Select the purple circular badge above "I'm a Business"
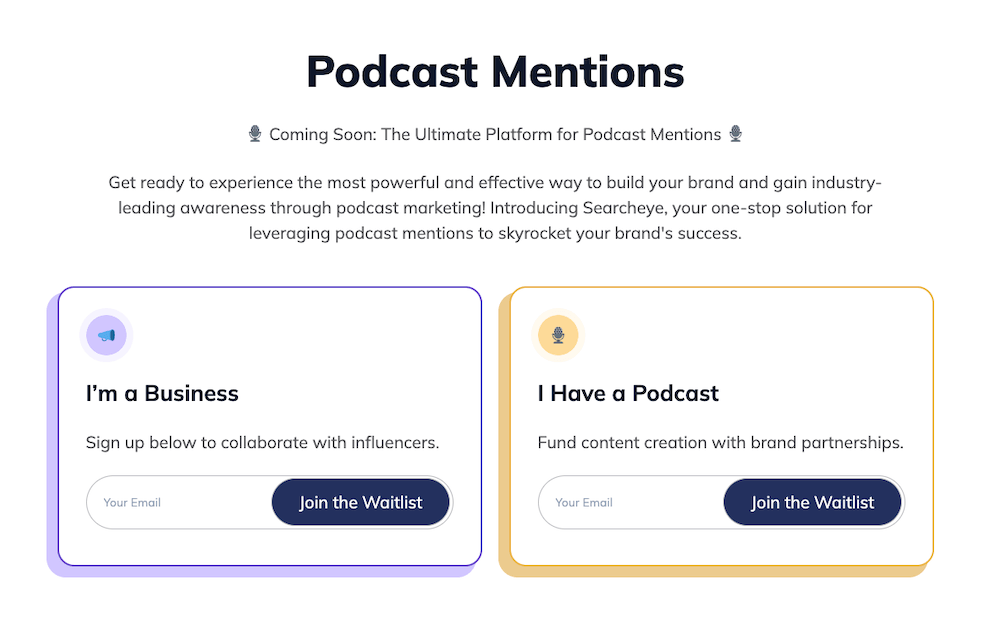Image resolution: width=1000 pixels, height=629 pixels. coord(107,335)
